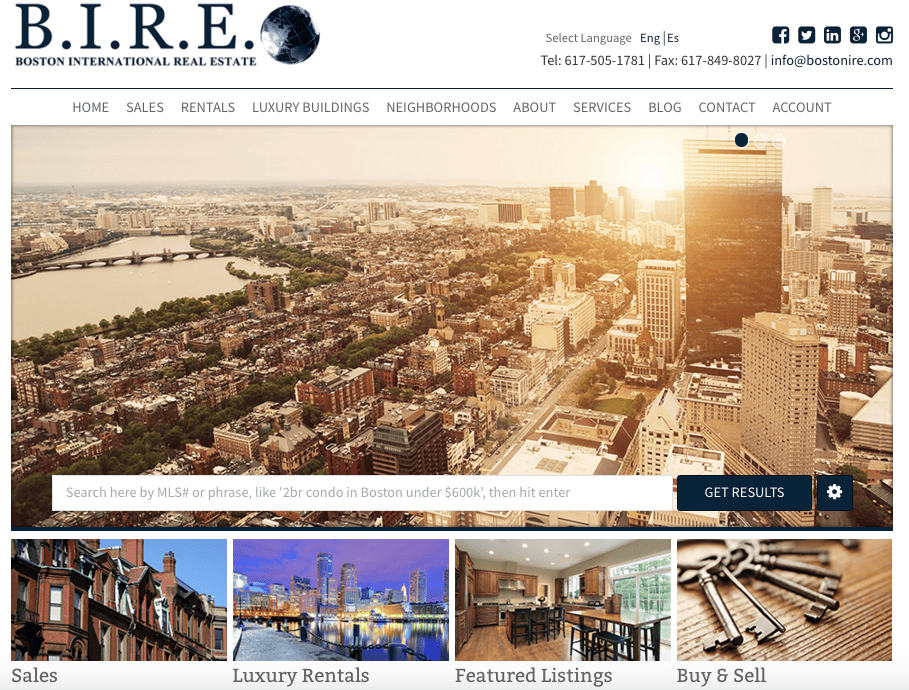Click the Boston International Real Estate tagline
Screen dimensions: 909x690
pos(136,61)
